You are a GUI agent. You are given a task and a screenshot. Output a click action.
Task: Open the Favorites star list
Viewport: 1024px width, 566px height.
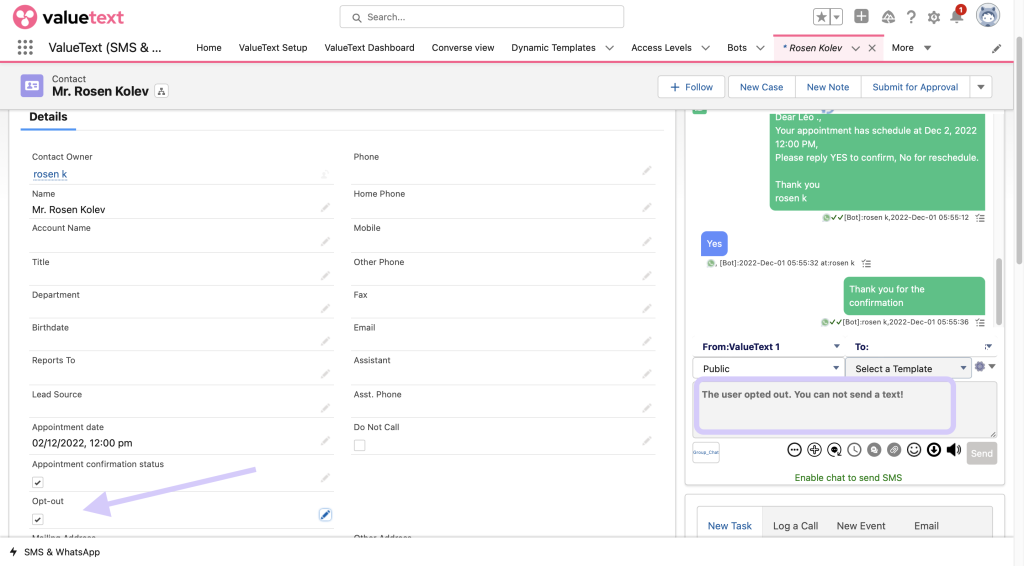pyautogui.click(x=822, y=17)
